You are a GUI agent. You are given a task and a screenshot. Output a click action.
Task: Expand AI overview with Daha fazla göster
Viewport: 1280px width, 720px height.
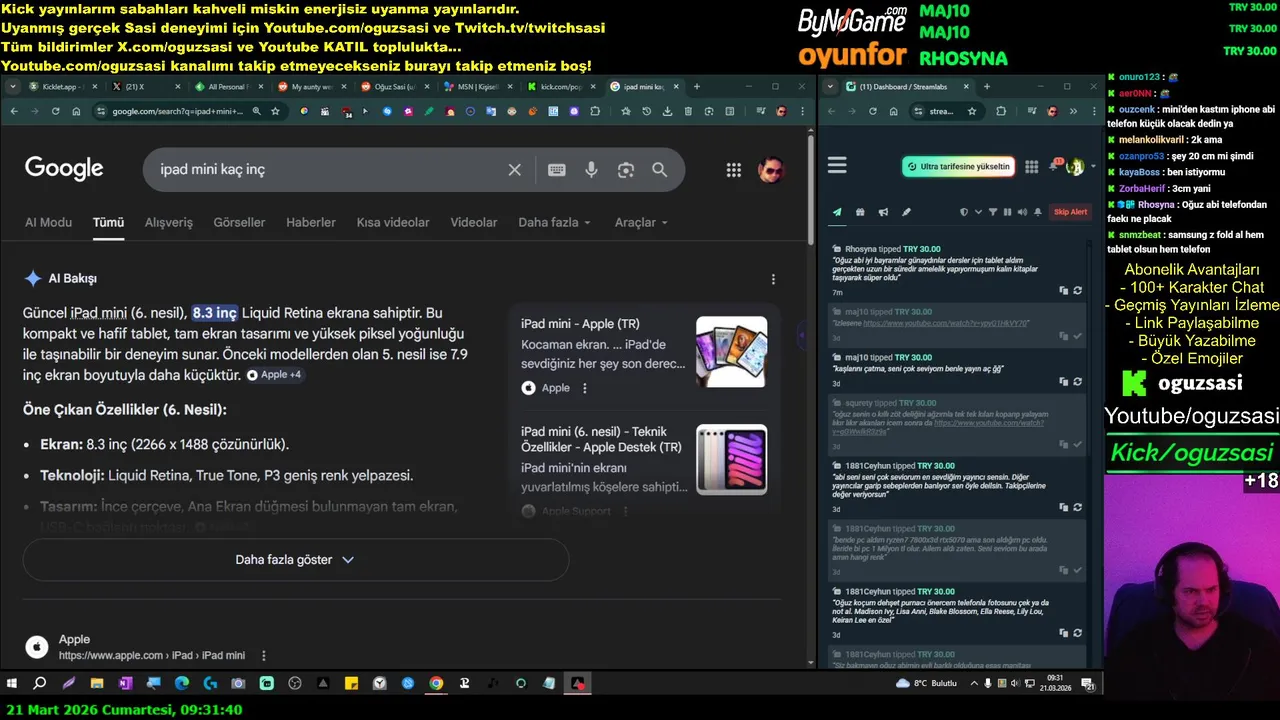click(295, 560)
